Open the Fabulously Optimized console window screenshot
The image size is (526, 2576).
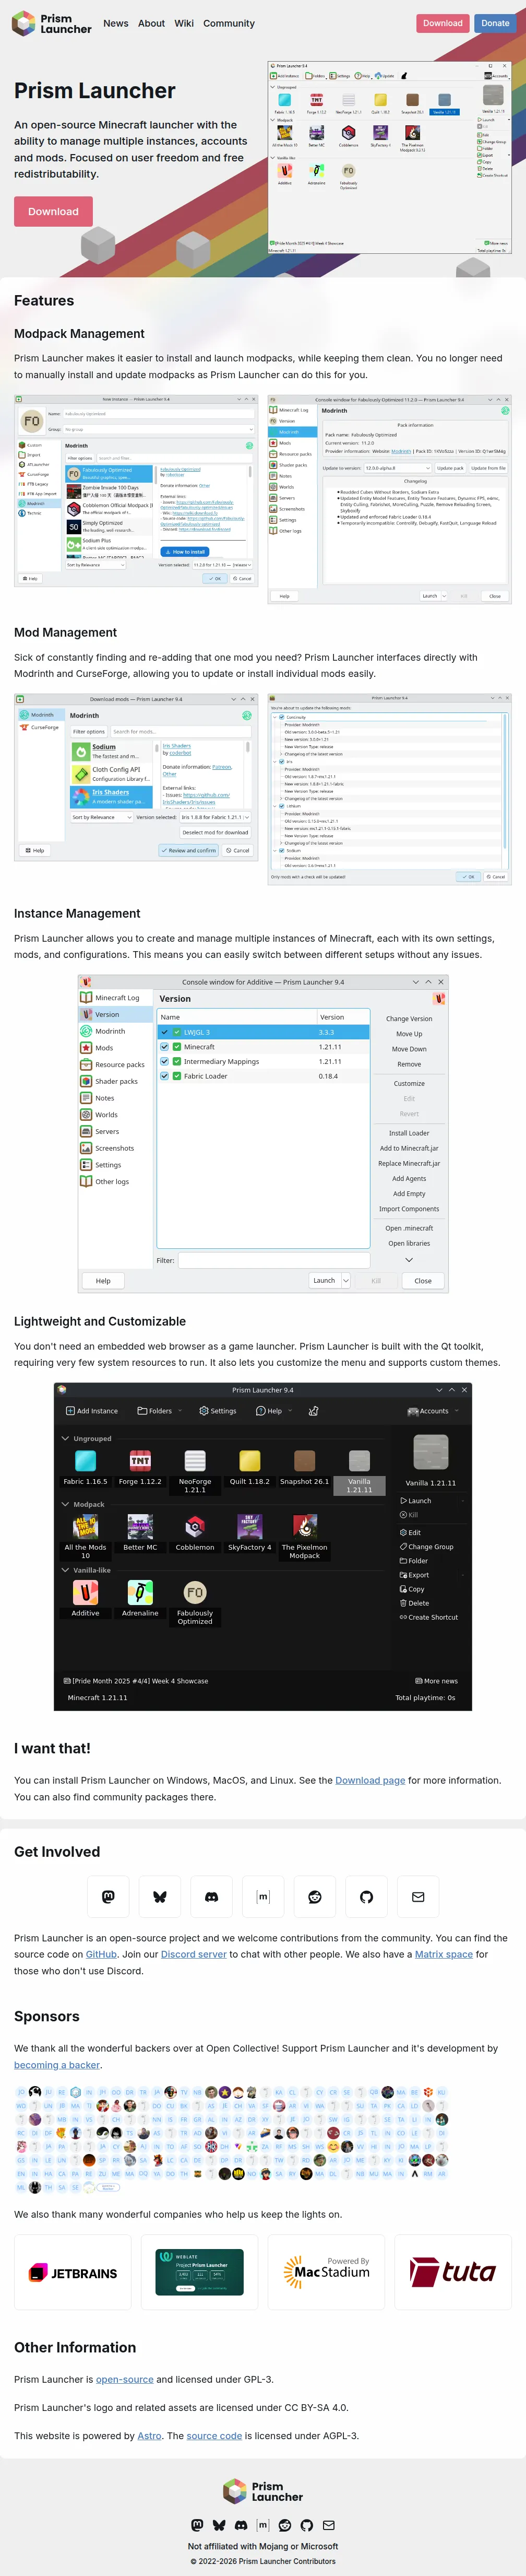pos(389,499)
